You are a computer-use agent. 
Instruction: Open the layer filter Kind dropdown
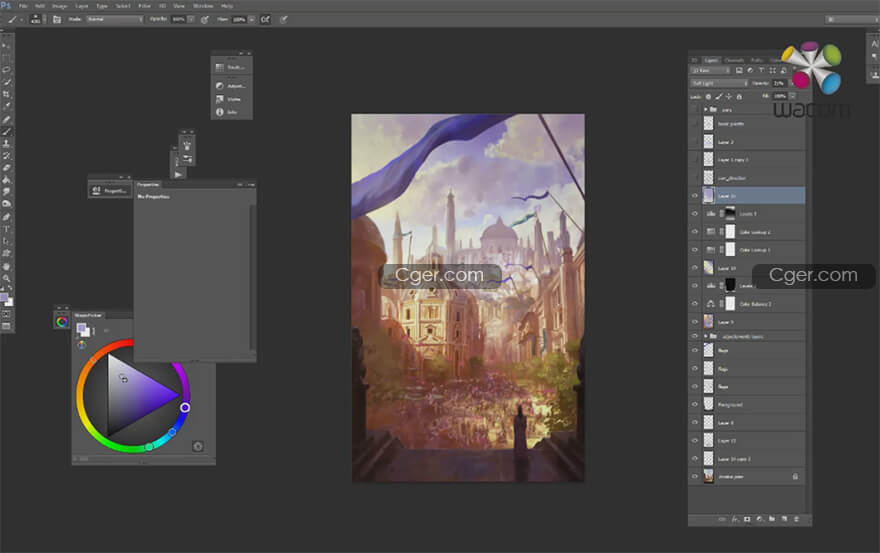point(711,70)
